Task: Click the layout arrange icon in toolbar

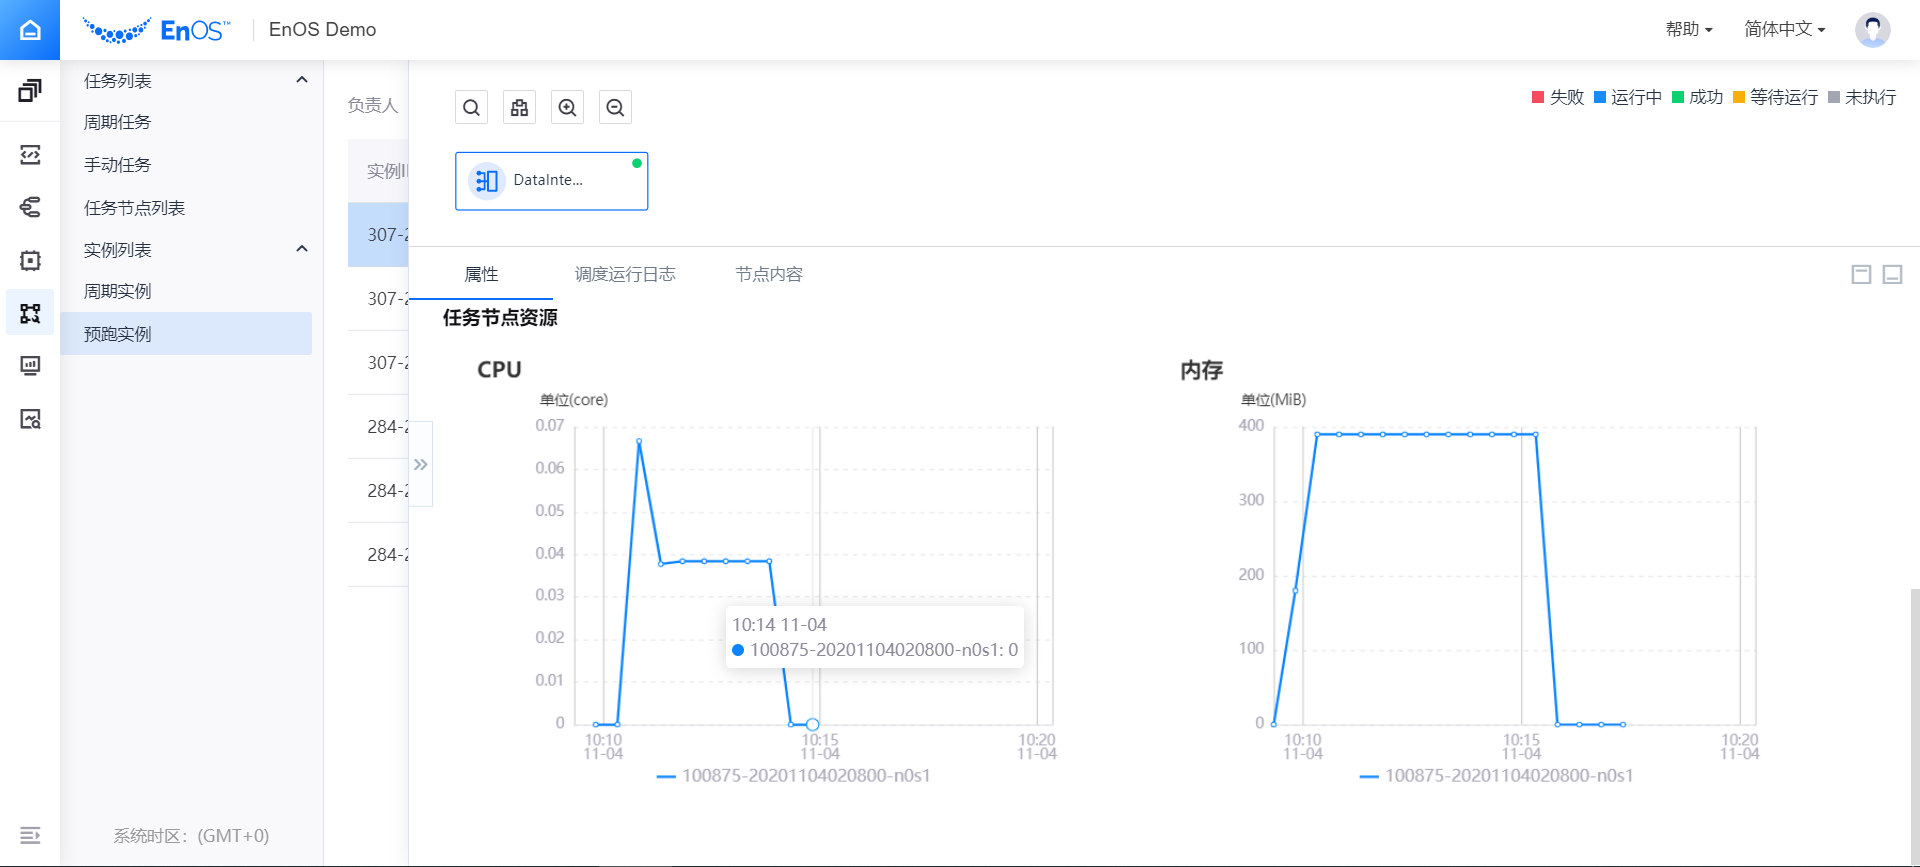Action: click(x=519, y=108)
